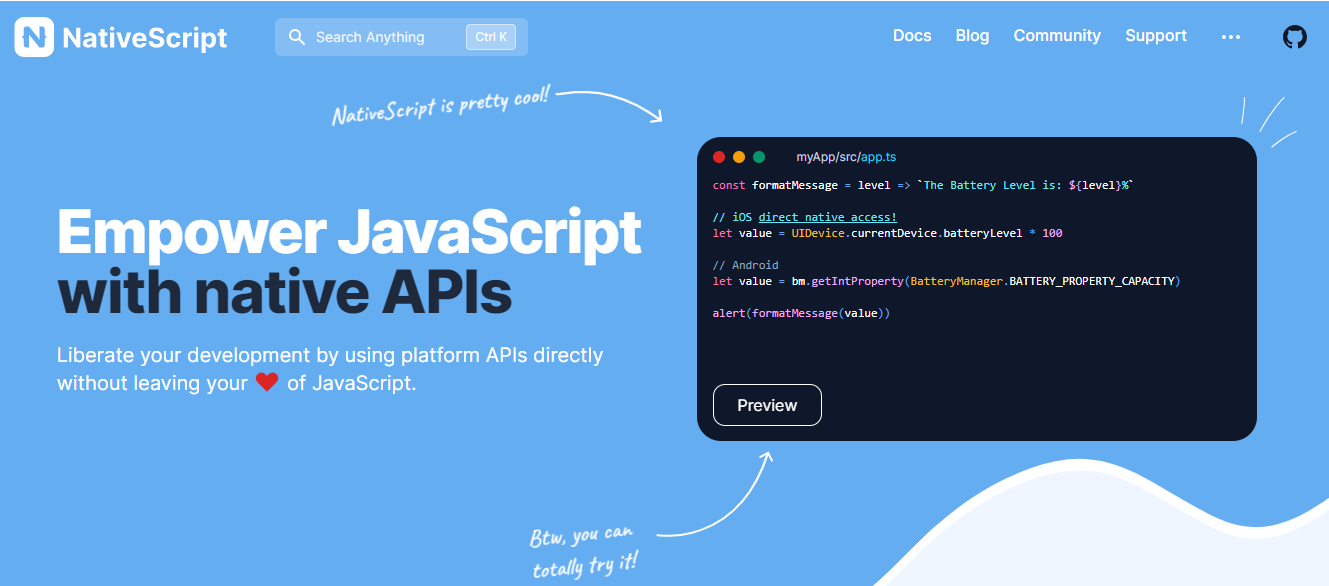Screen dimensions: 1329x586
Task: Click the 'direct native access!' link
Action: pos(828,217)
